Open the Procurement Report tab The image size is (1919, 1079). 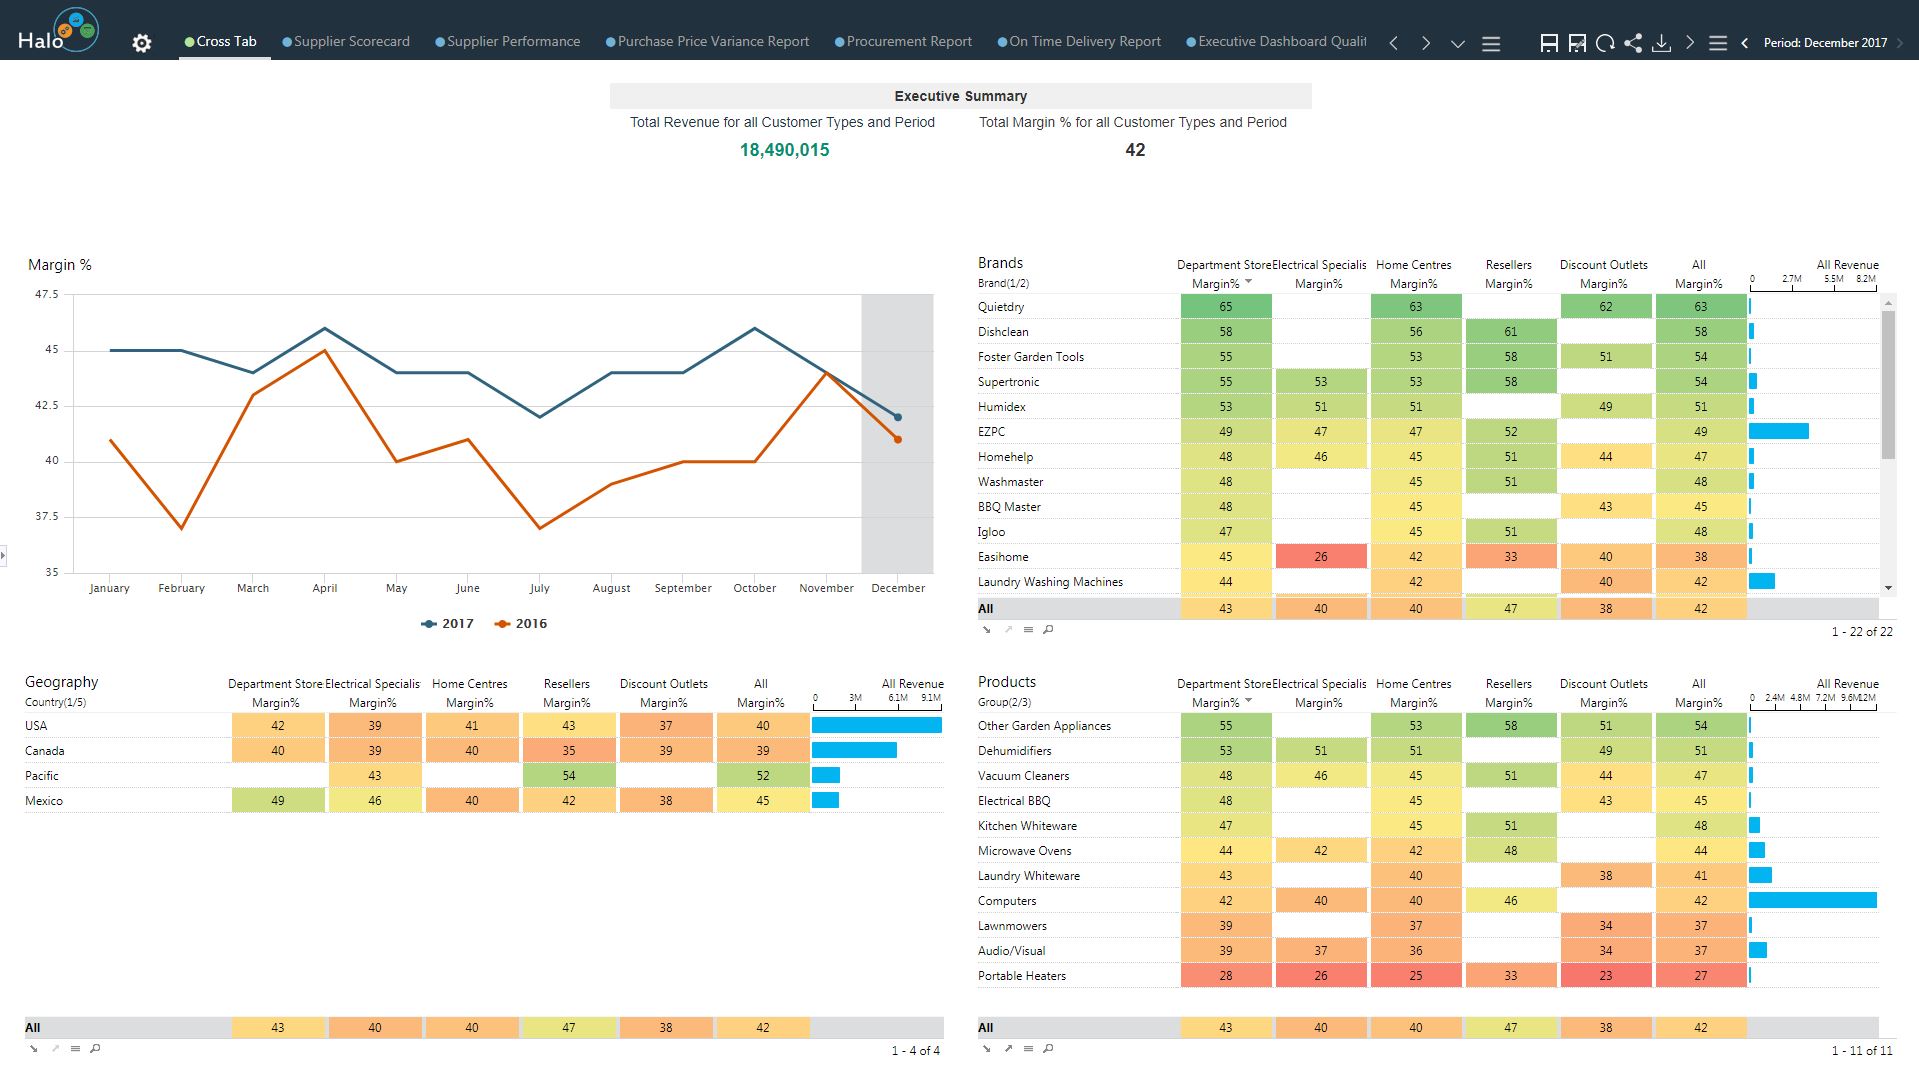[903, 42]
